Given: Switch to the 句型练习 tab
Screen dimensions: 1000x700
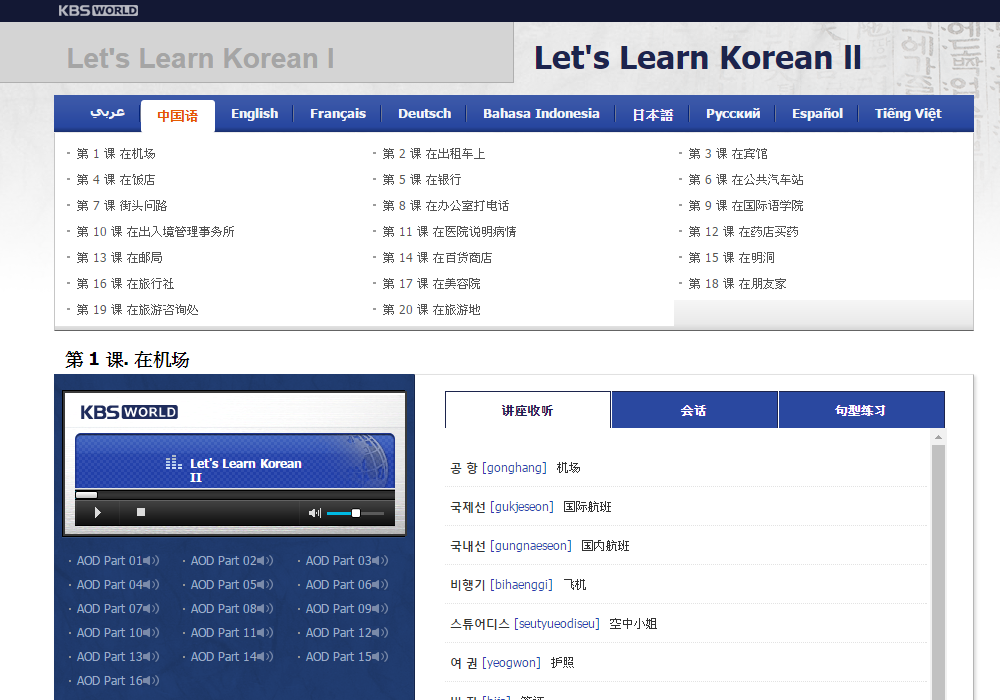Looking at the screenshot, I should [862, 410].
